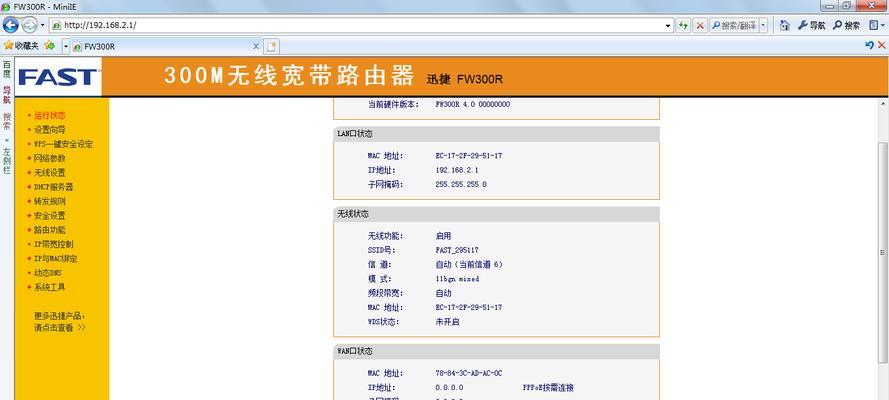Click WDS状态 未开启 value
The width and height of the screenshot is (889, 400).
pyautogui.click(x=447, y=322)
